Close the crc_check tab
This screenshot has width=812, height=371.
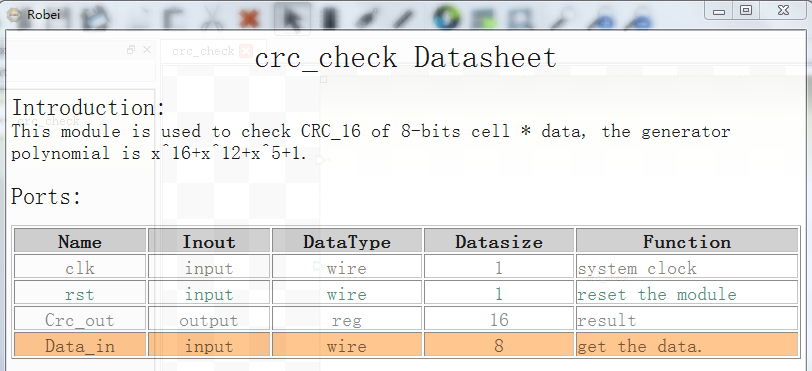pos(246,51)
